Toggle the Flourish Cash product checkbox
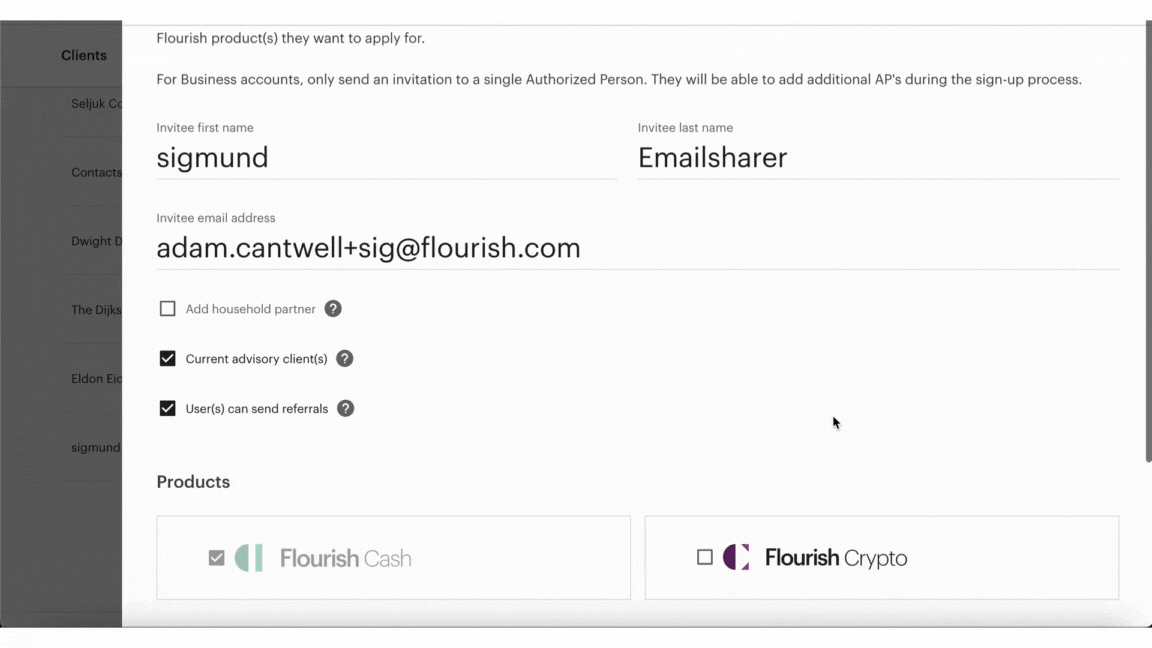Image resolution: width=1152 pixels, height=648 pixels. 216,558
